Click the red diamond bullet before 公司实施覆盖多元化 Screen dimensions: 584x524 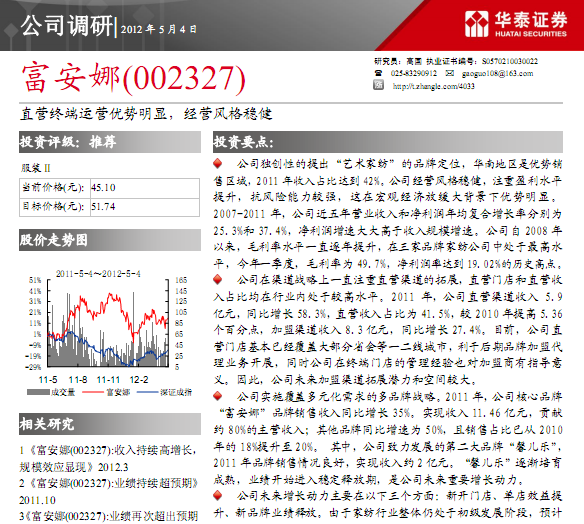(x=218, y=396)
